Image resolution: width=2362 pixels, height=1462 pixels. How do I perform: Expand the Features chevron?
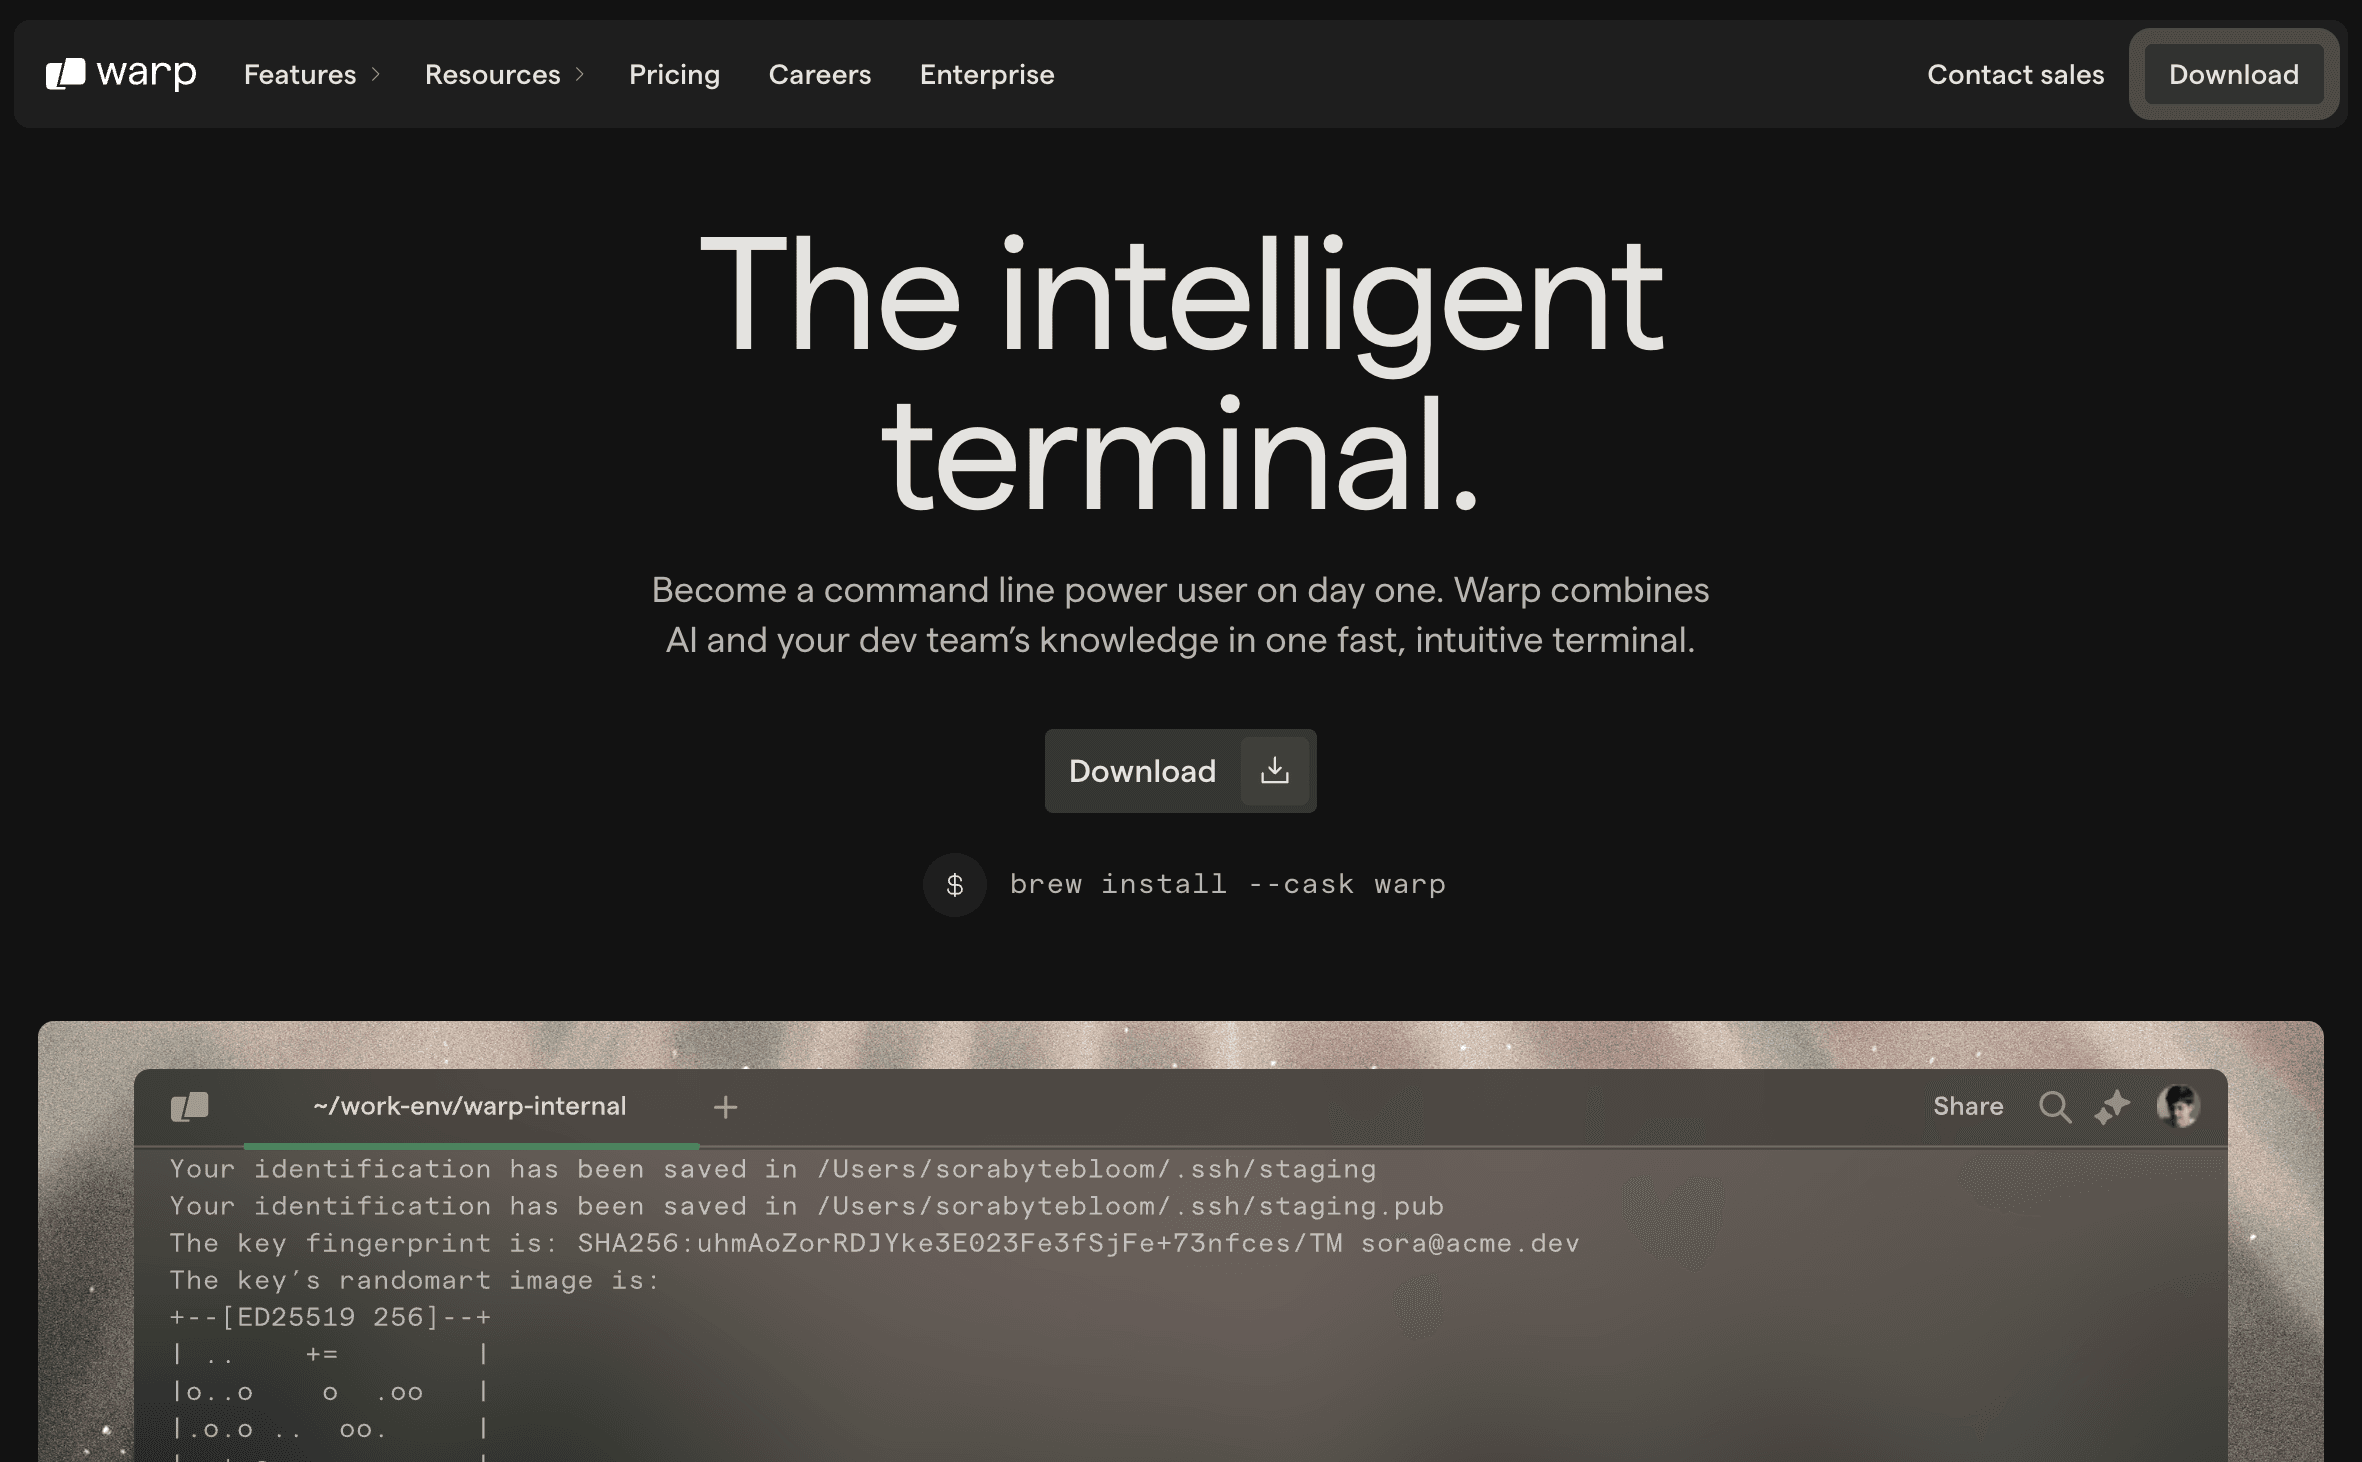pos(376,75)
